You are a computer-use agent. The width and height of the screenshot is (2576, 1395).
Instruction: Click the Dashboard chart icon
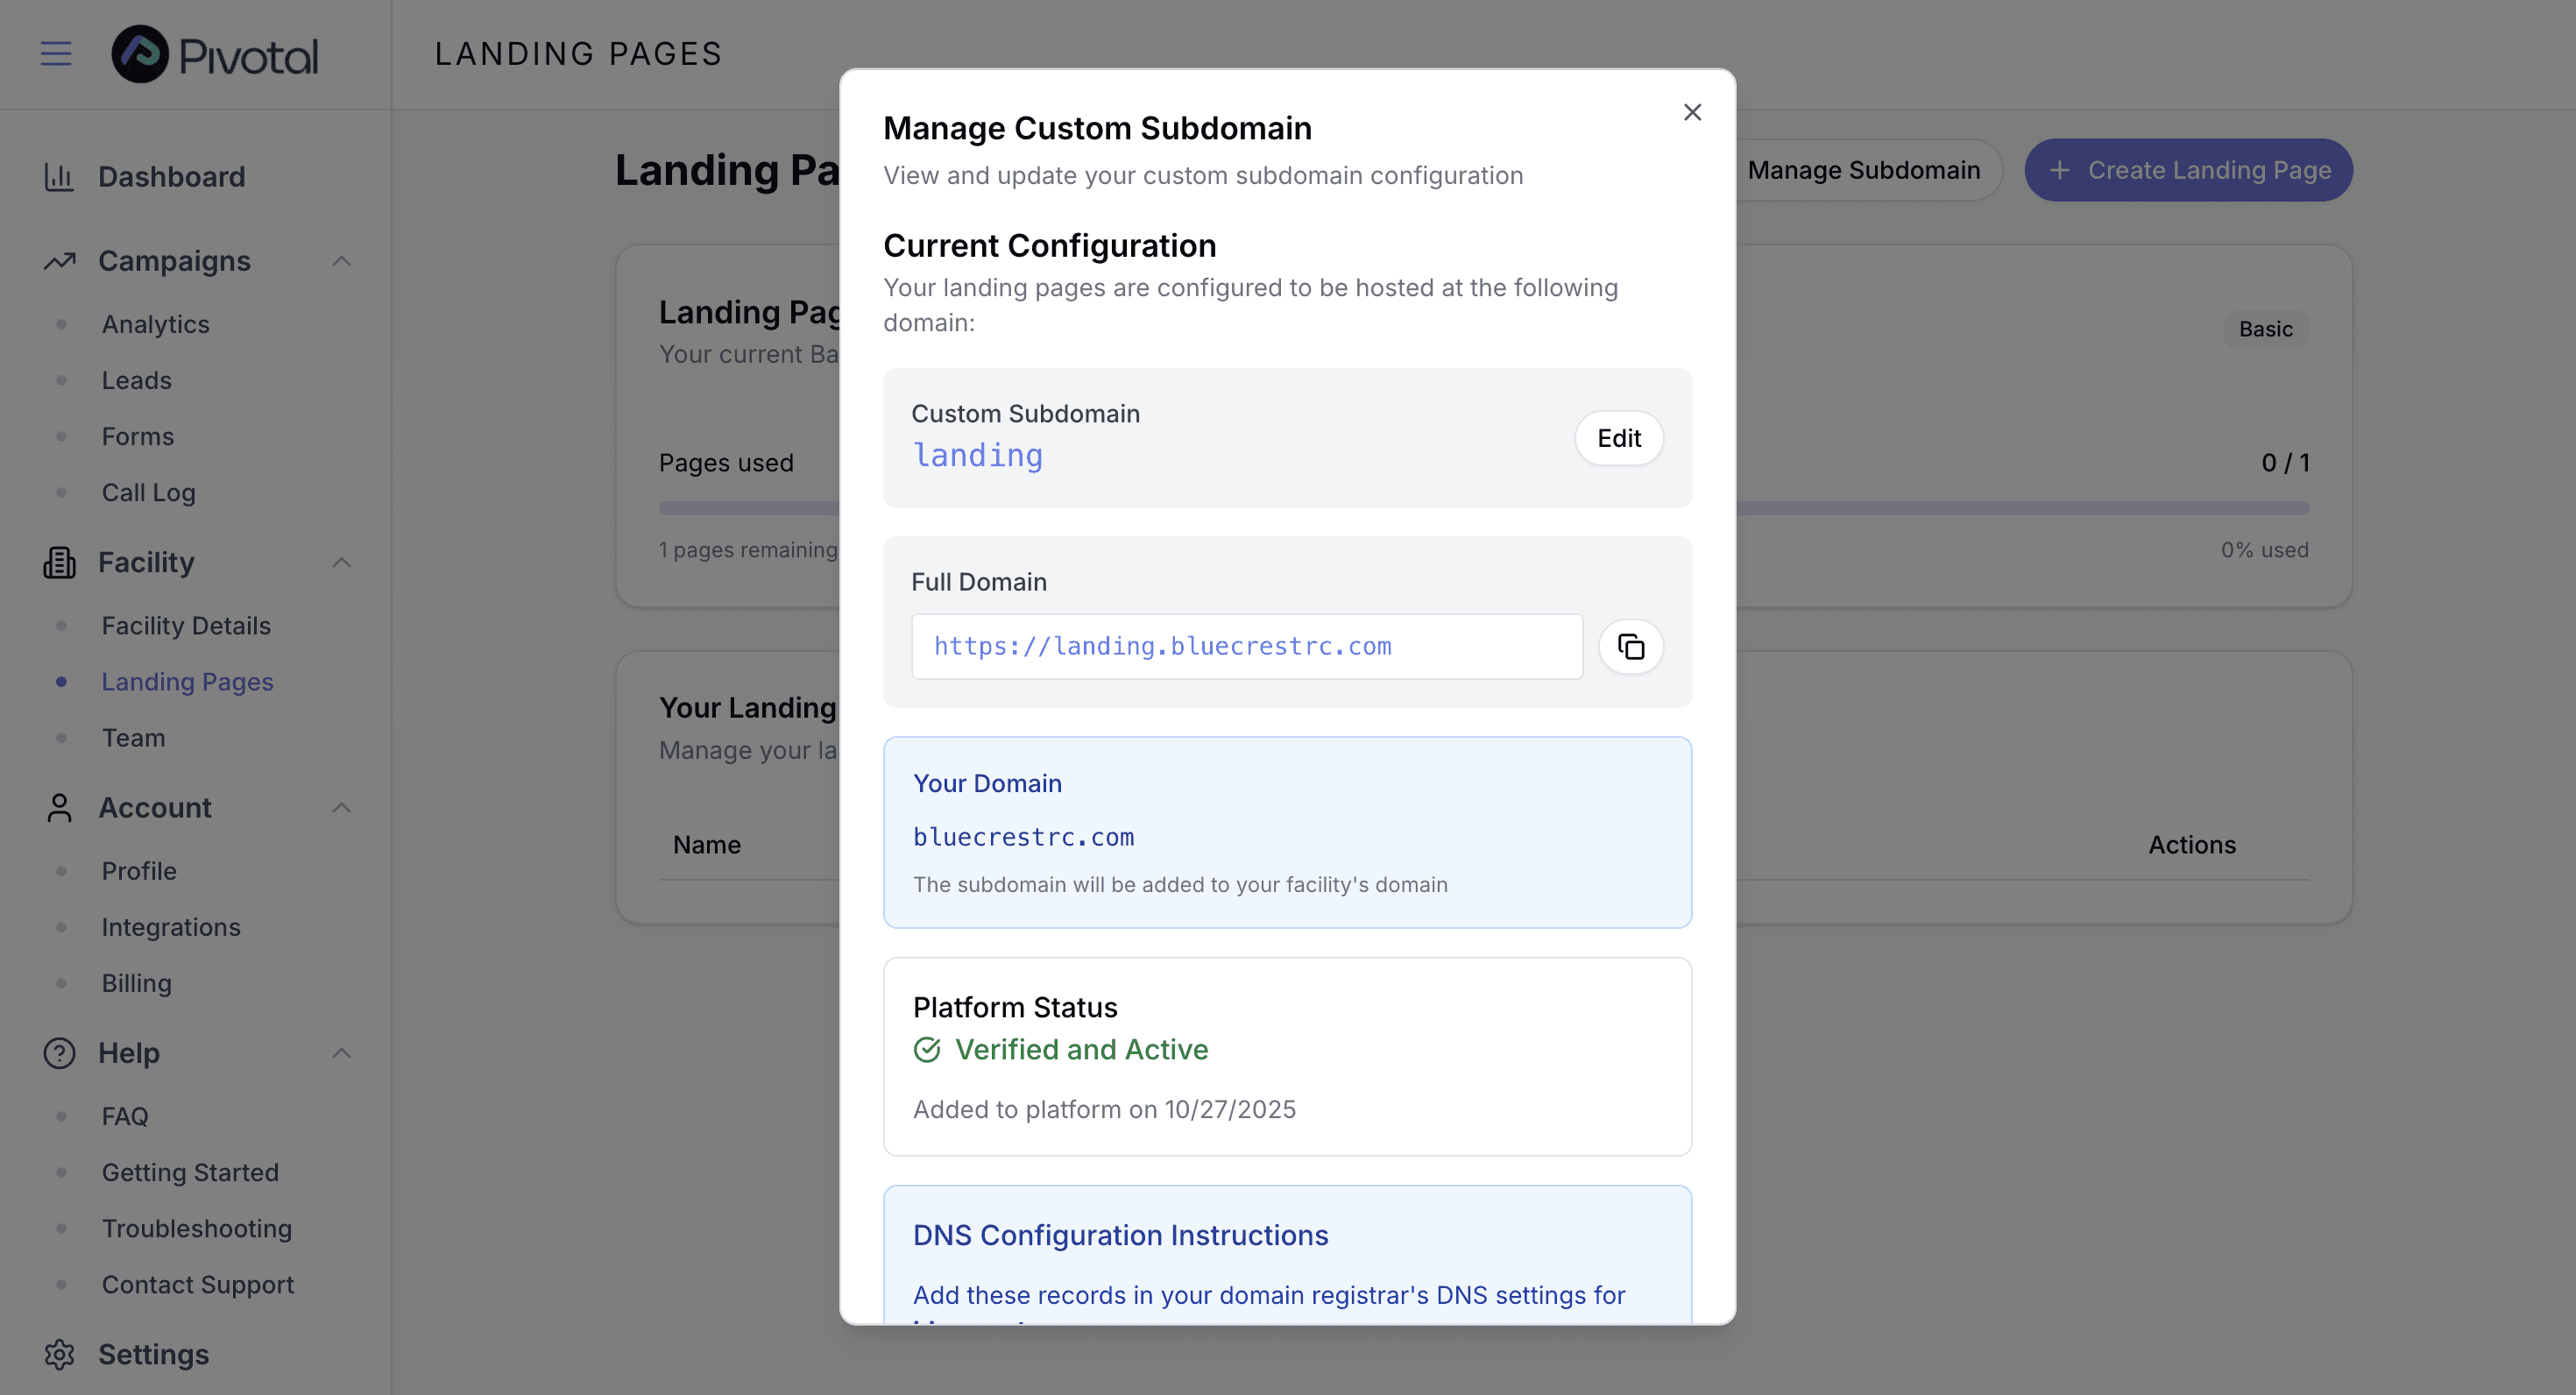tap(59, 177)
